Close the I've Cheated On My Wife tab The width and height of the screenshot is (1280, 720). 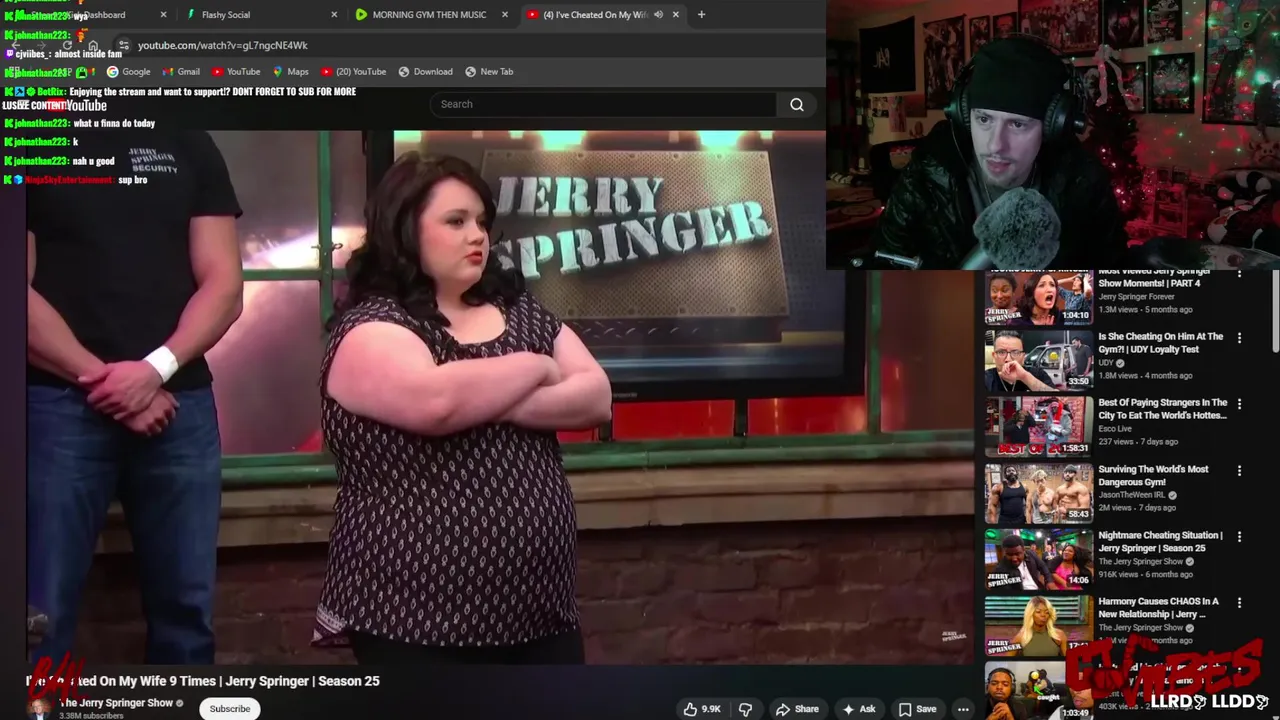pos(676,15)
